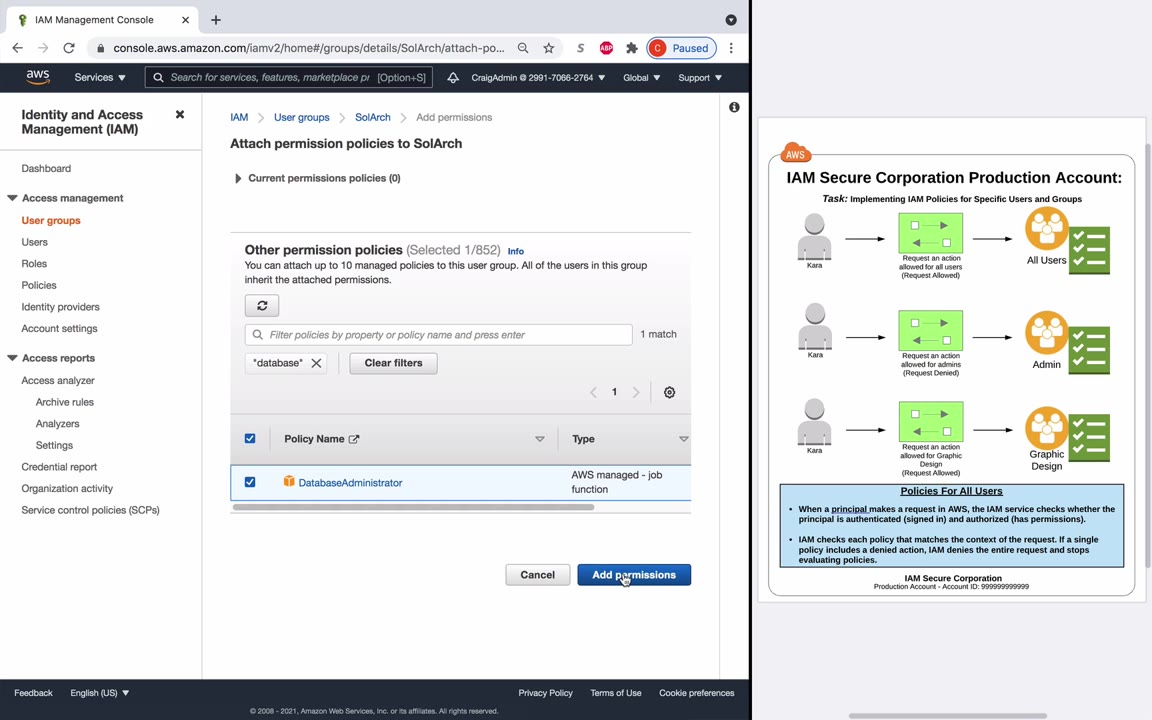Reload the page in the browser

[68, 48]
